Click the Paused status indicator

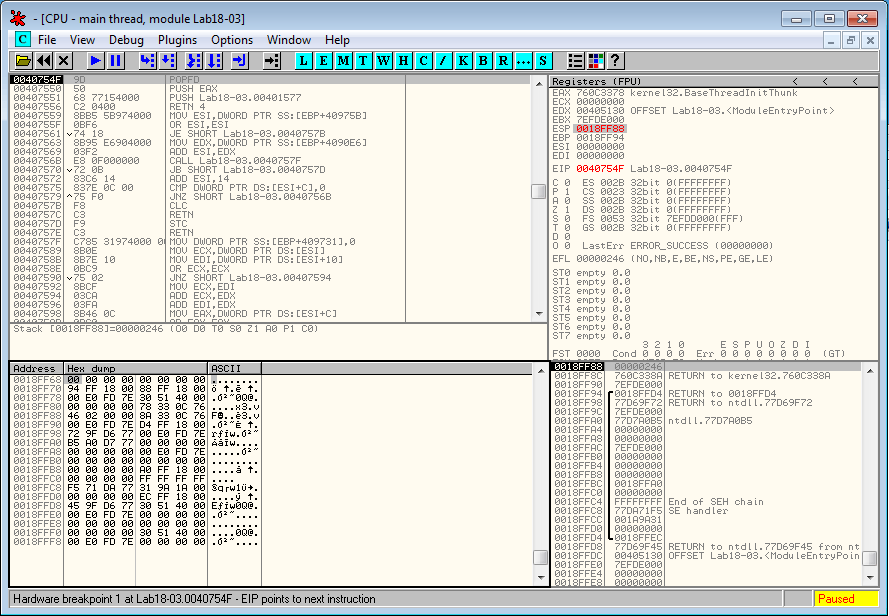pos(836,599)
